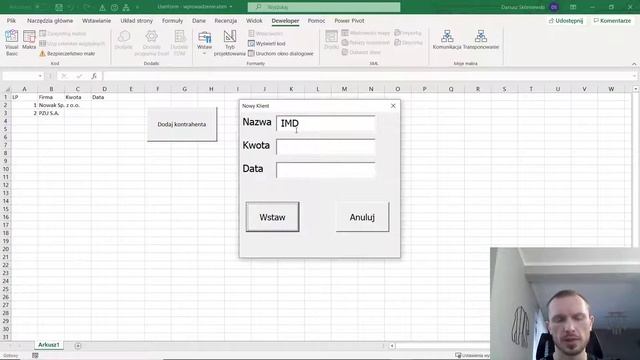Open the Makra macros list
Image resolution: width=640 pixels, height=360 pixels.
click(x=29, y=40)
